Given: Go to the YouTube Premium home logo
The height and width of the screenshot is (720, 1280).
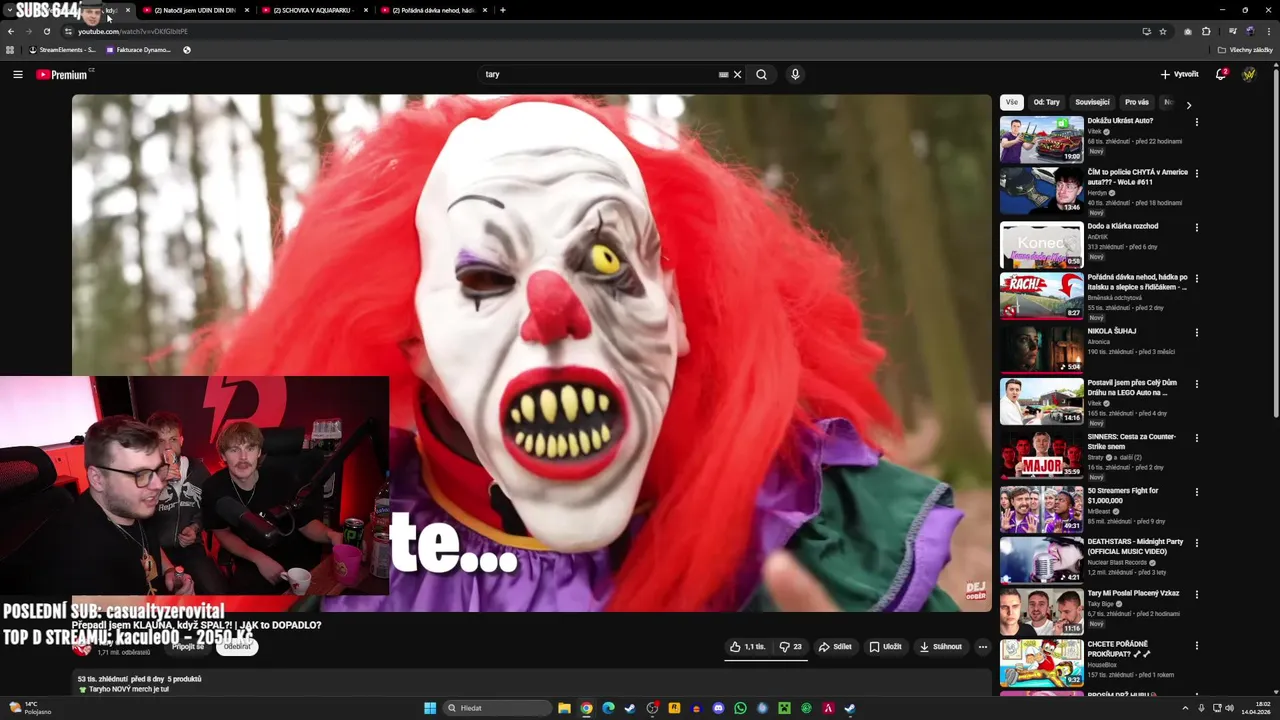Looking at the screenshot, I should tap(62, 75).
